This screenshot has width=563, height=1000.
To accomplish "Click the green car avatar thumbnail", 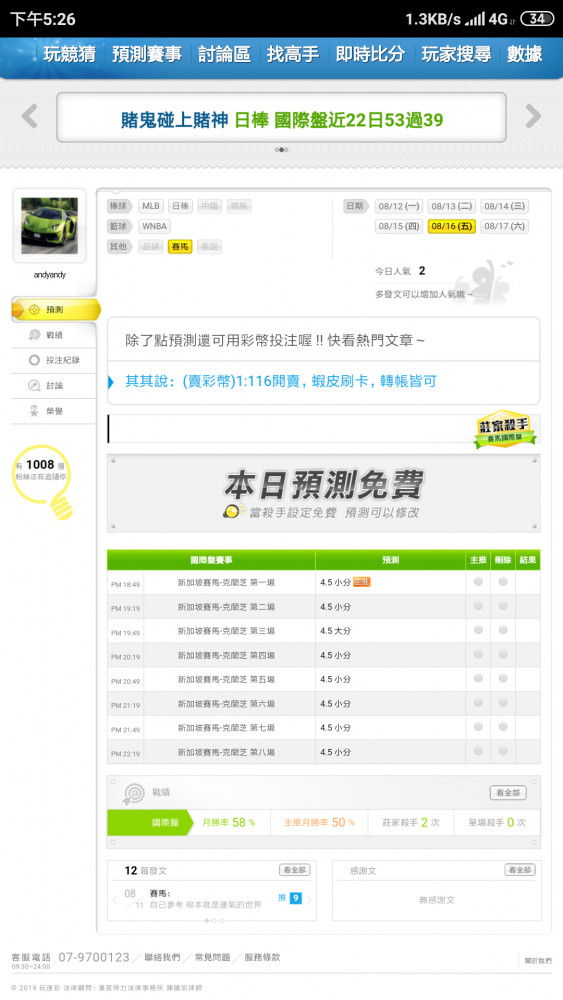I will coord(49,226).
